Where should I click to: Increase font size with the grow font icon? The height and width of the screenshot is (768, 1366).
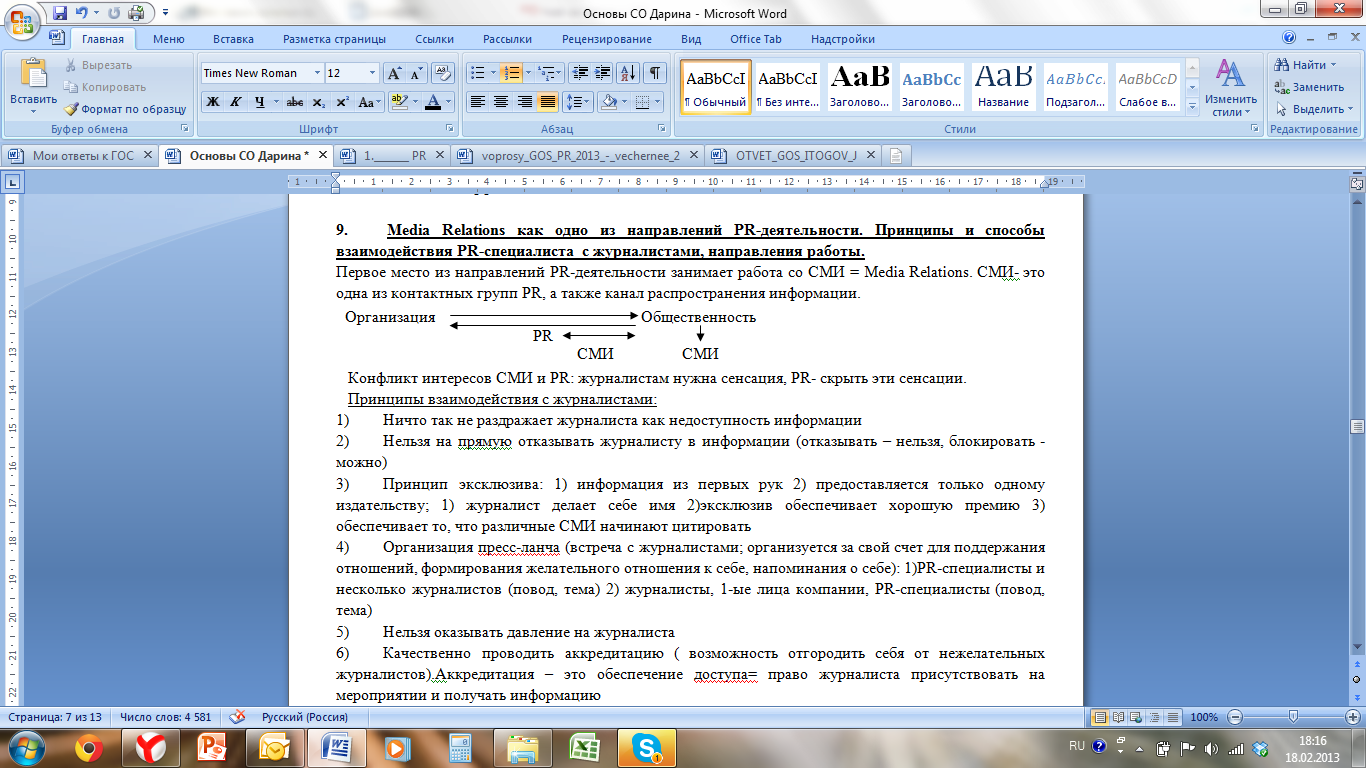tap(395, 73)
